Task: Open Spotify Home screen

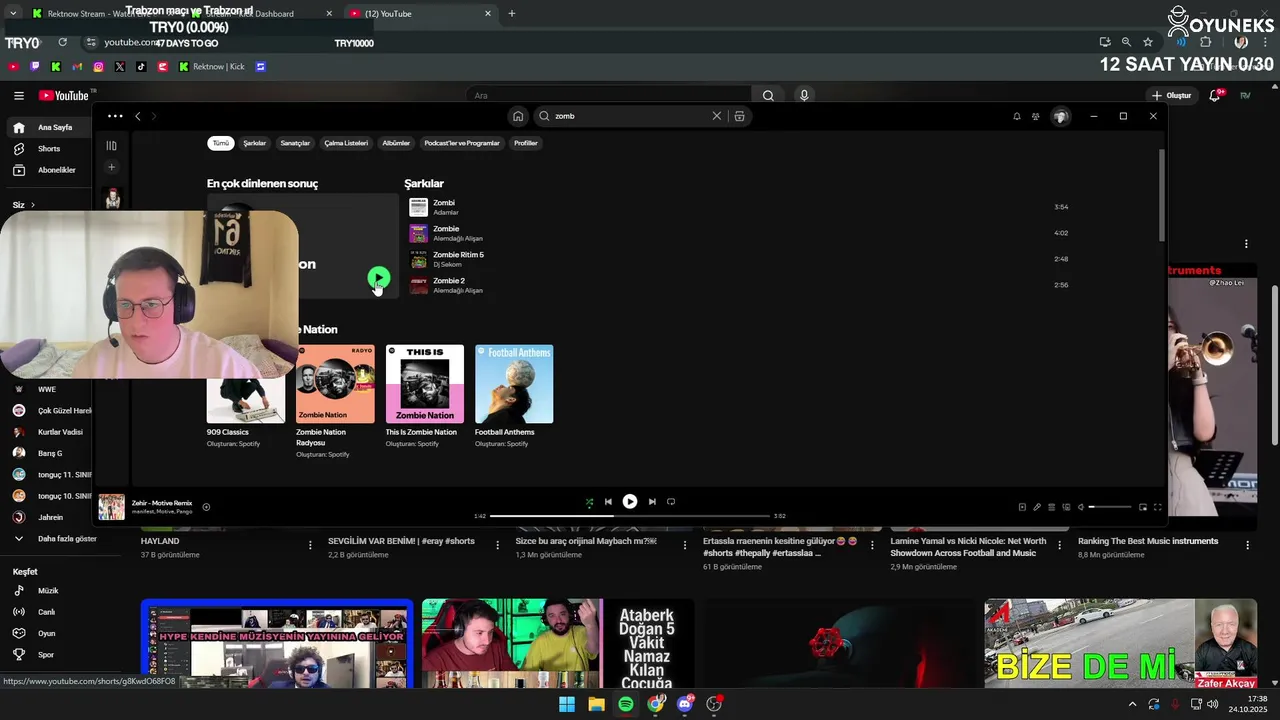Action: 518,116
